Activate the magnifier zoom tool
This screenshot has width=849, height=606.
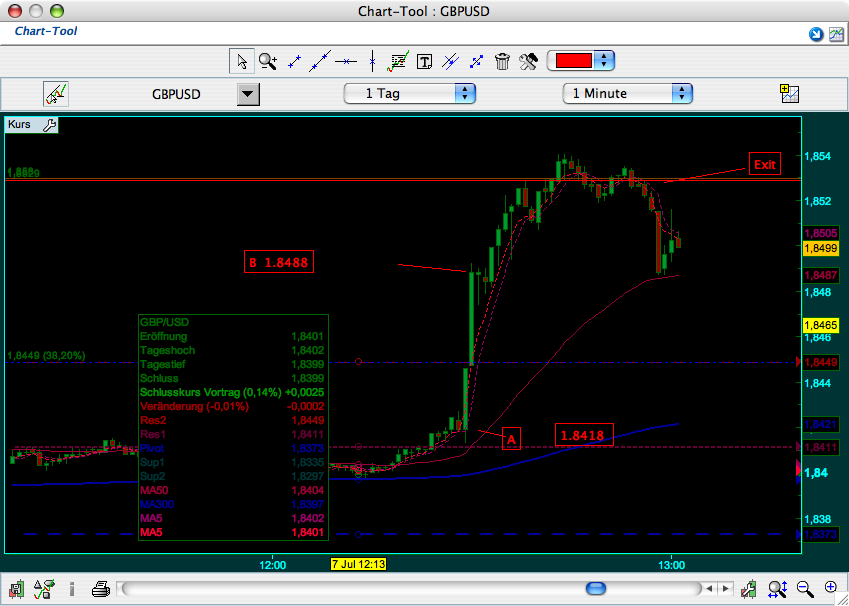click(x=267, y=61)
